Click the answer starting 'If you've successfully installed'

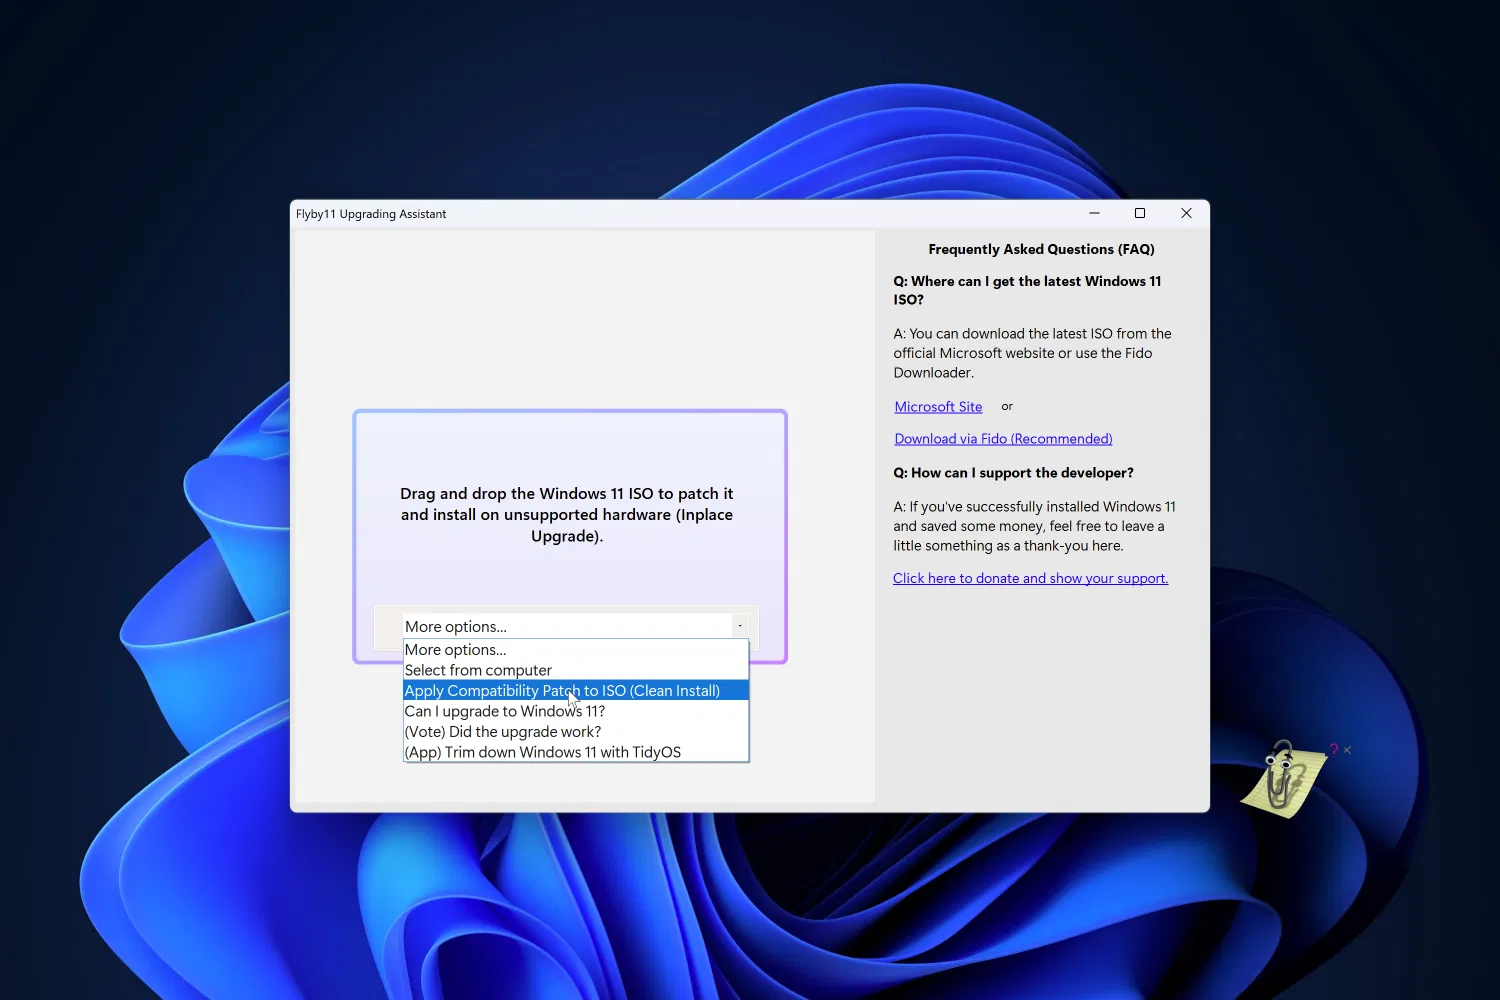tap(1034, 526)
